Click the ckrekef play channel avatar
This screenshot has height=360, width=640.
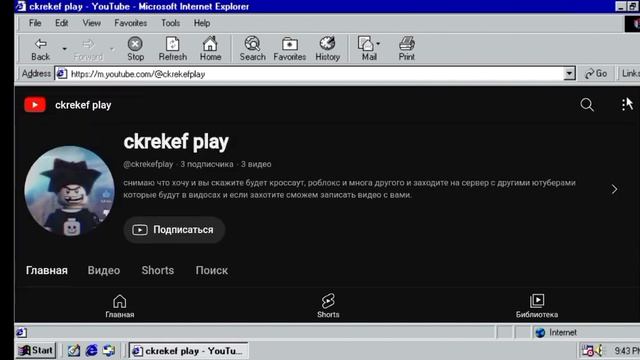(69, 191)
